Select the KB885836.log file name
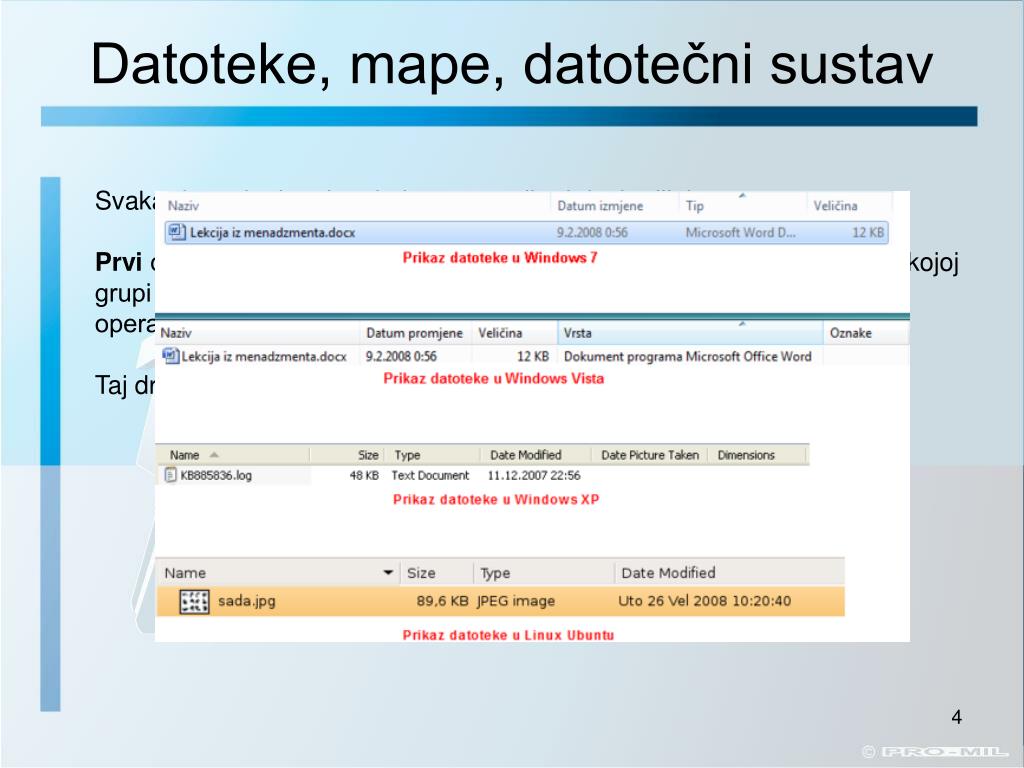Image resolution: width=1024 pixels, height=768 pixels. [216, 475]
